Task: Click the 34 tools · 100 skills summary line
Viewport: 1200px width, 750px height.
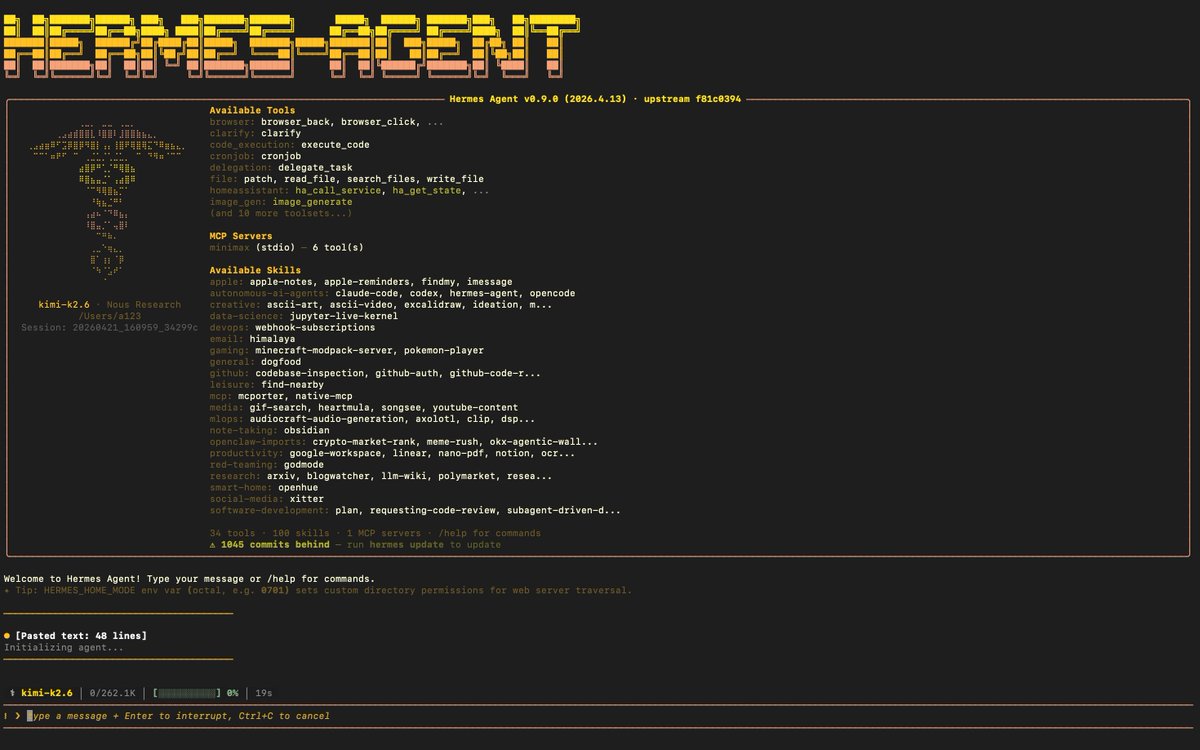Action: (375, 533)
